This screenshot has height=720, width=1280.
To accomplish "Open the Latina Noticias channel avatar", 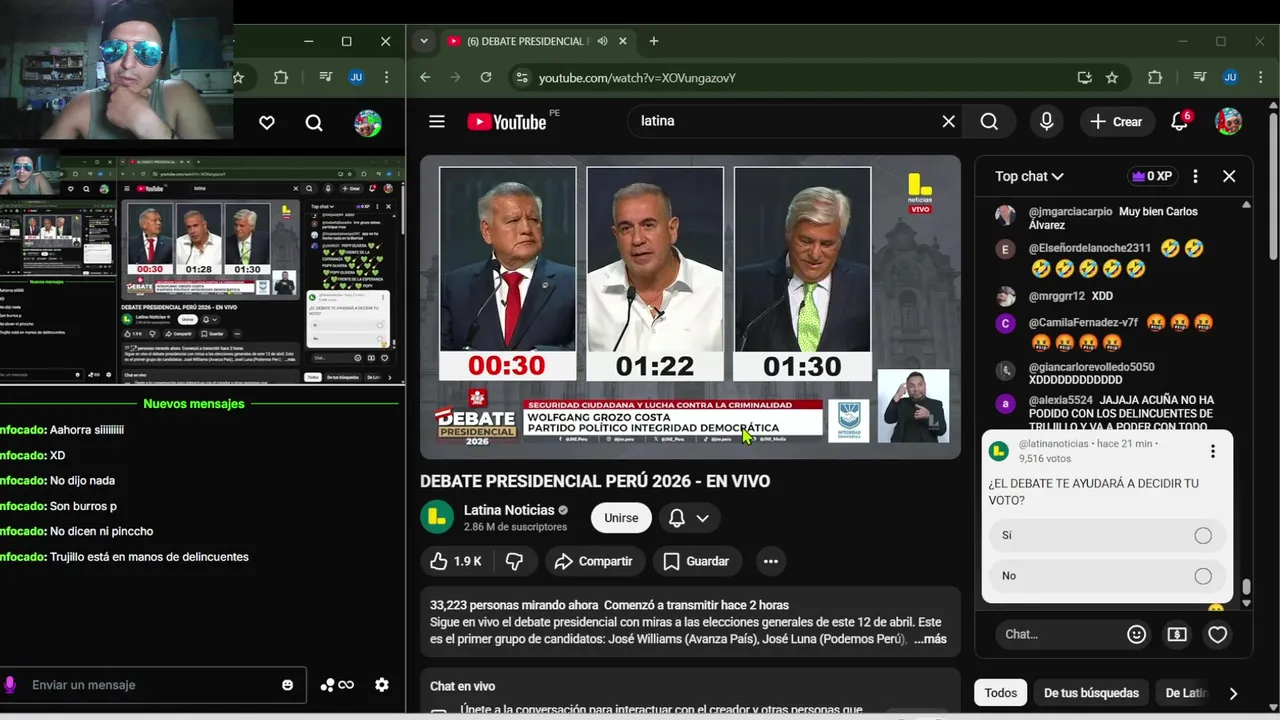I will (x=436, y=517).
